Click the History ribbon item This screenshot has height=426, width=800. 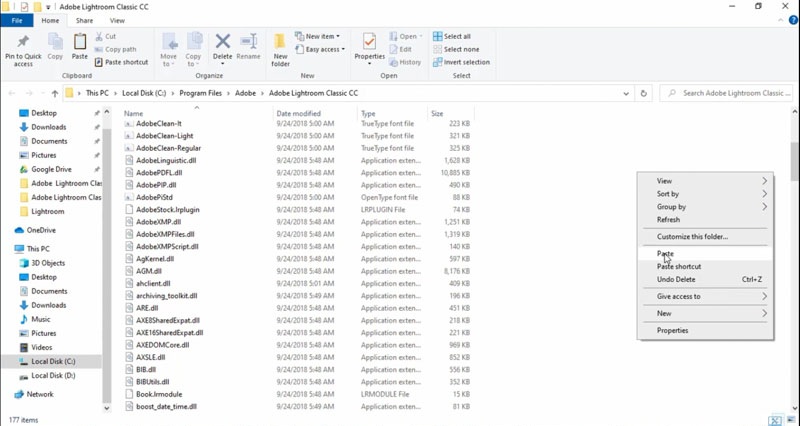point(405,62)
